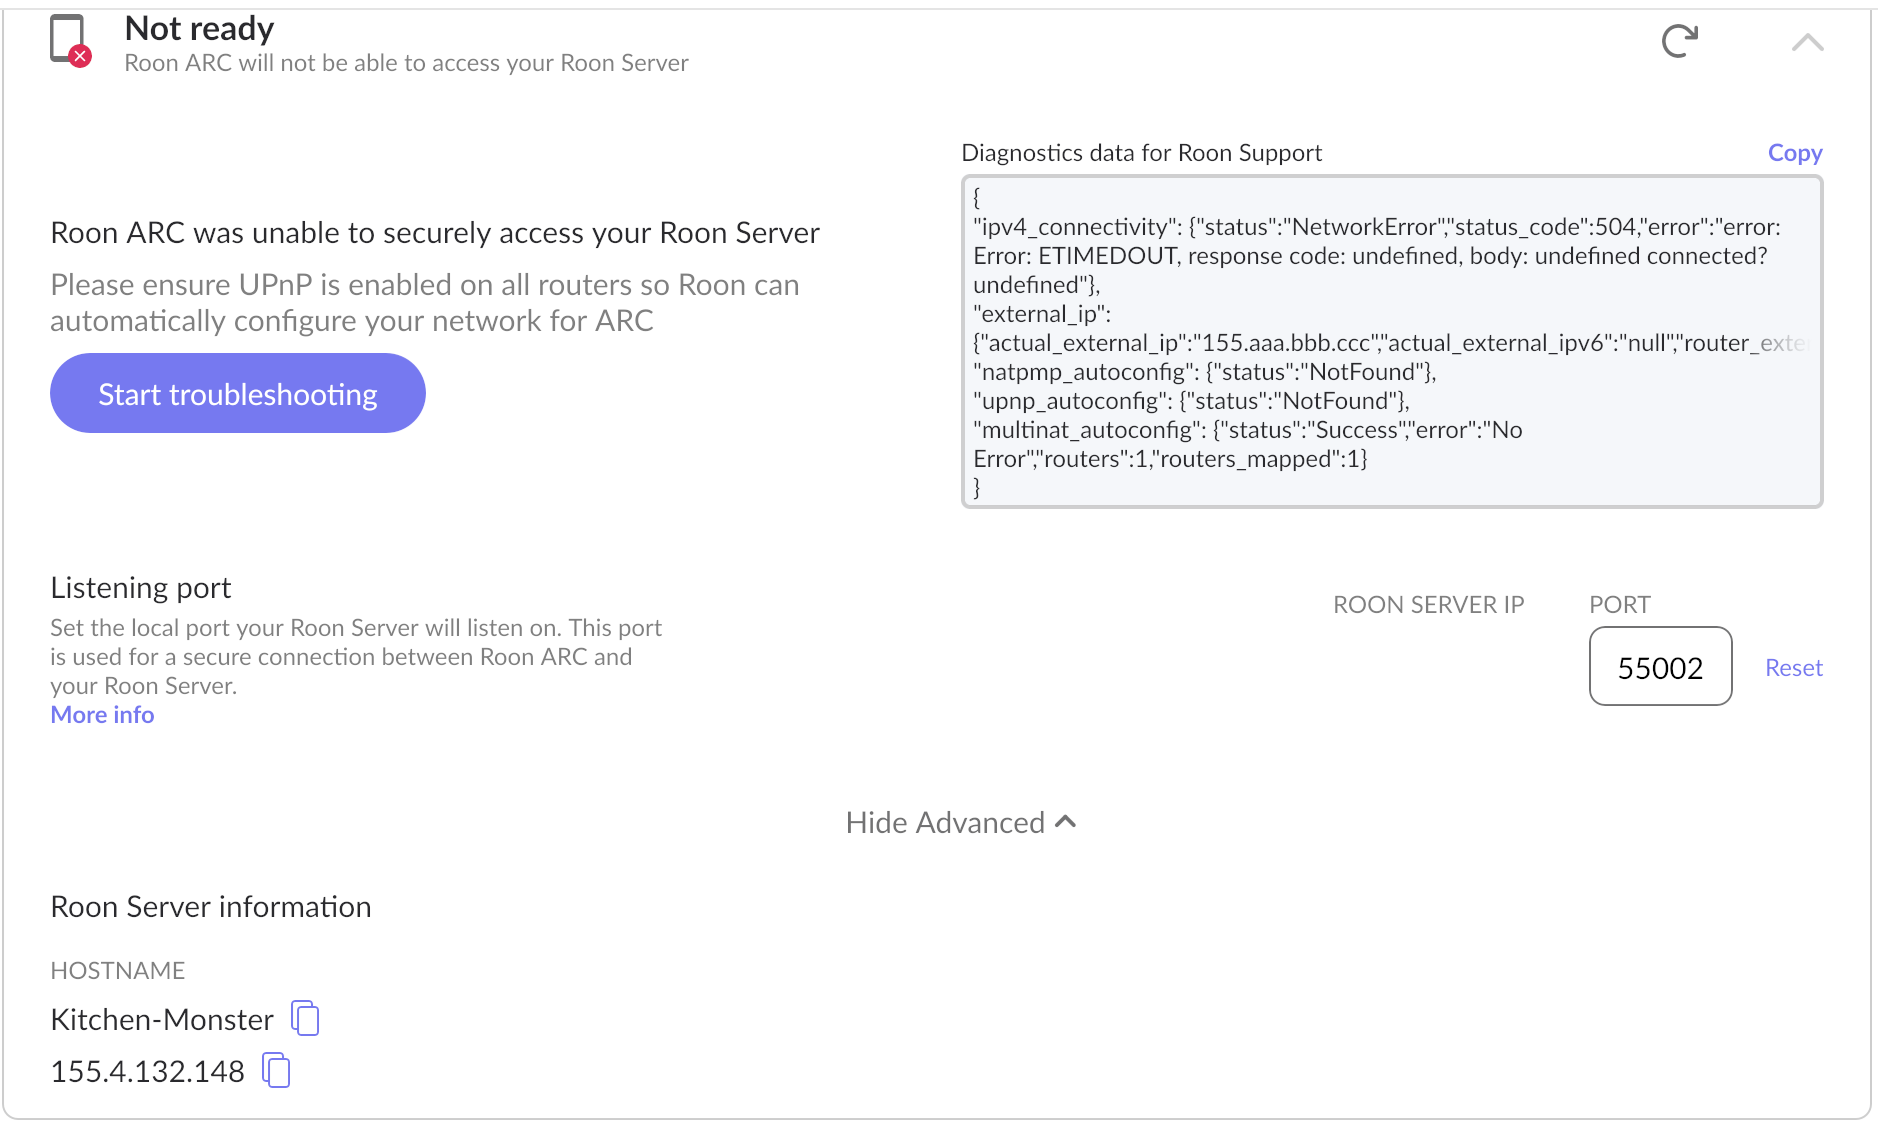
Task: Click the upward chevron next to Hide Advanced
Action: (1065, 822)
